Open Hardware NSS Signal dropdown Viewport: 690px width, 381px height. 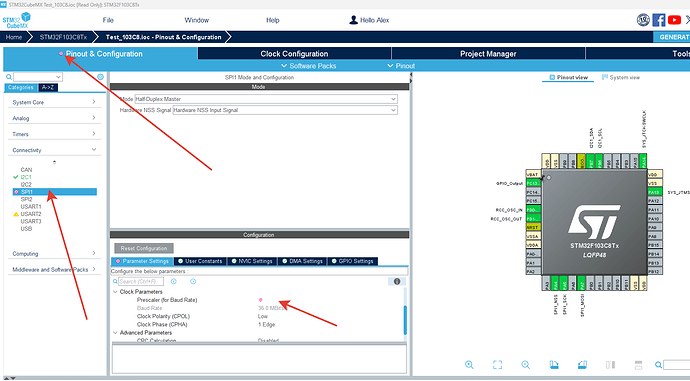click(x=285, y=110)
